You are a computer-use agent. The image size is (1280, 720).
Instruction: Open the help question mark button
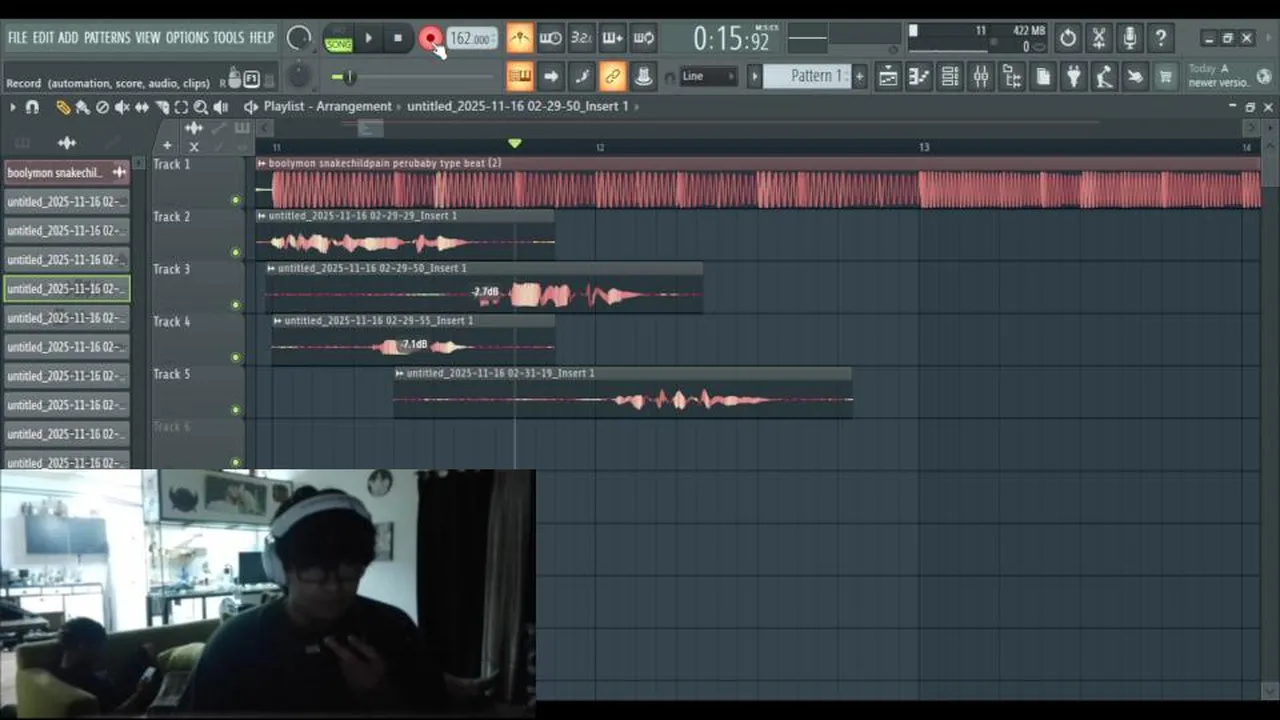[1160, 39]
